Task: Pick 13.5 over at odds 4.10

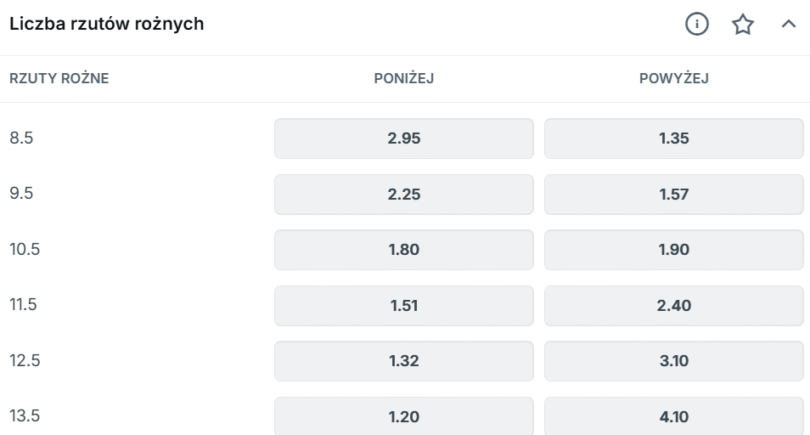Action: click(x=674, y=416)
